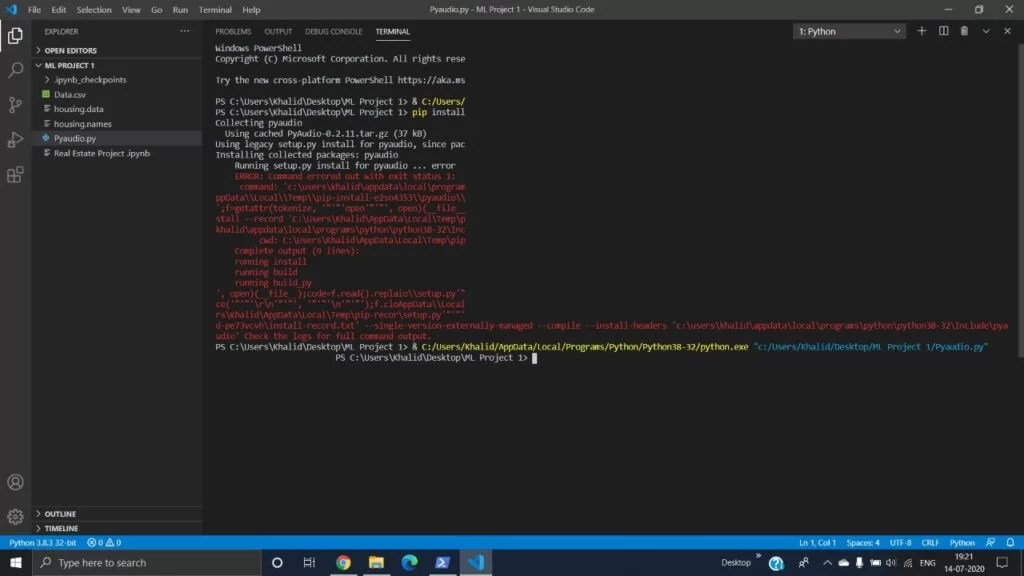The height and width of the screenshot is (576, 1024).
Task: Split the terminal pane
Action: pyautogui.click(x=941, y=31)
